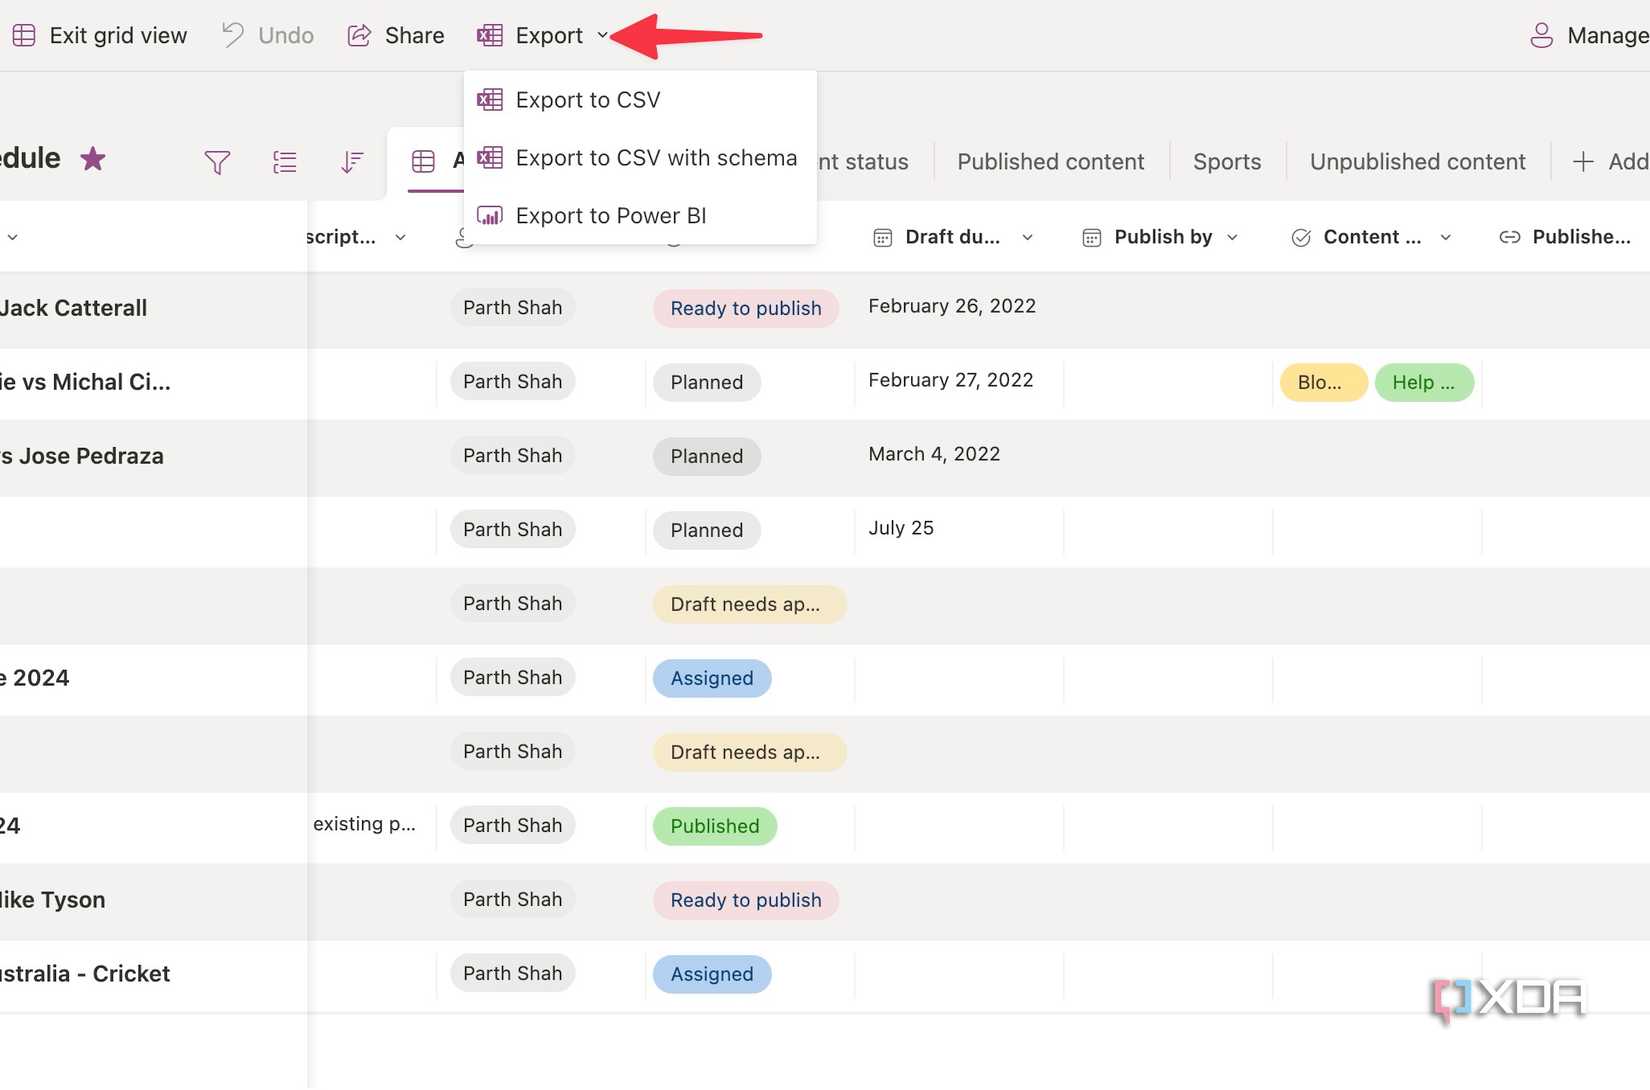Click the Published status pill
This screenshot has width=1650, height=1090.
(714, 826)
